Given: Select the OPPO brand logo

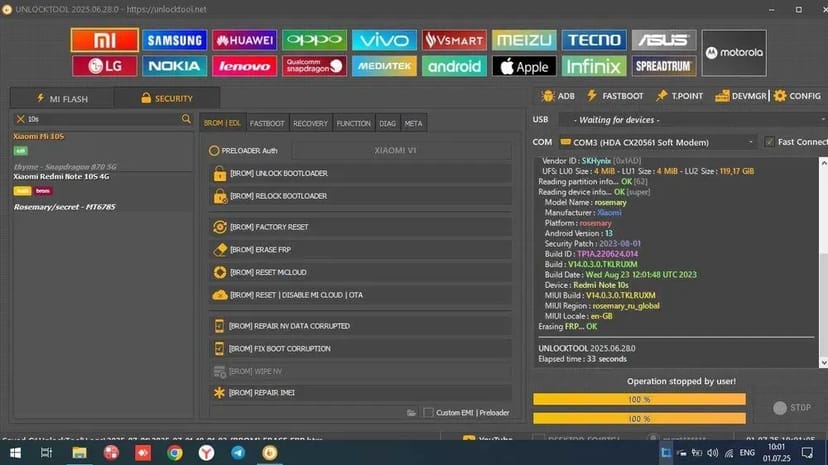Looking at the screenshot, I should click(x=314, y=40).
